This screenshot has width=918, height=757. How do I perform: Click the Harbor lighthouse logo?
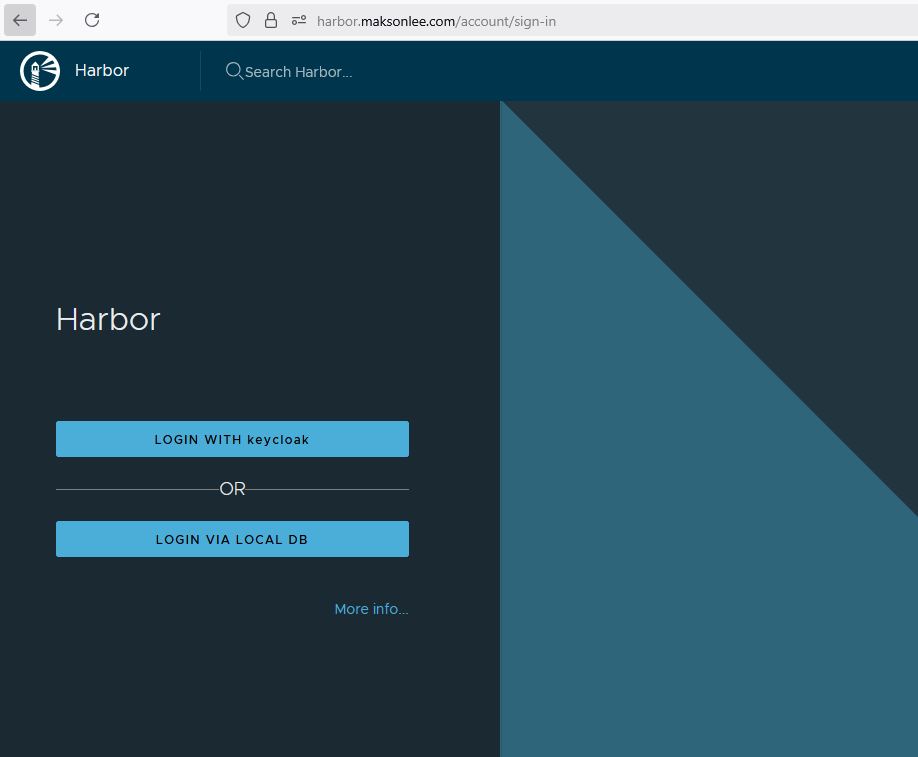click(40, 71)
